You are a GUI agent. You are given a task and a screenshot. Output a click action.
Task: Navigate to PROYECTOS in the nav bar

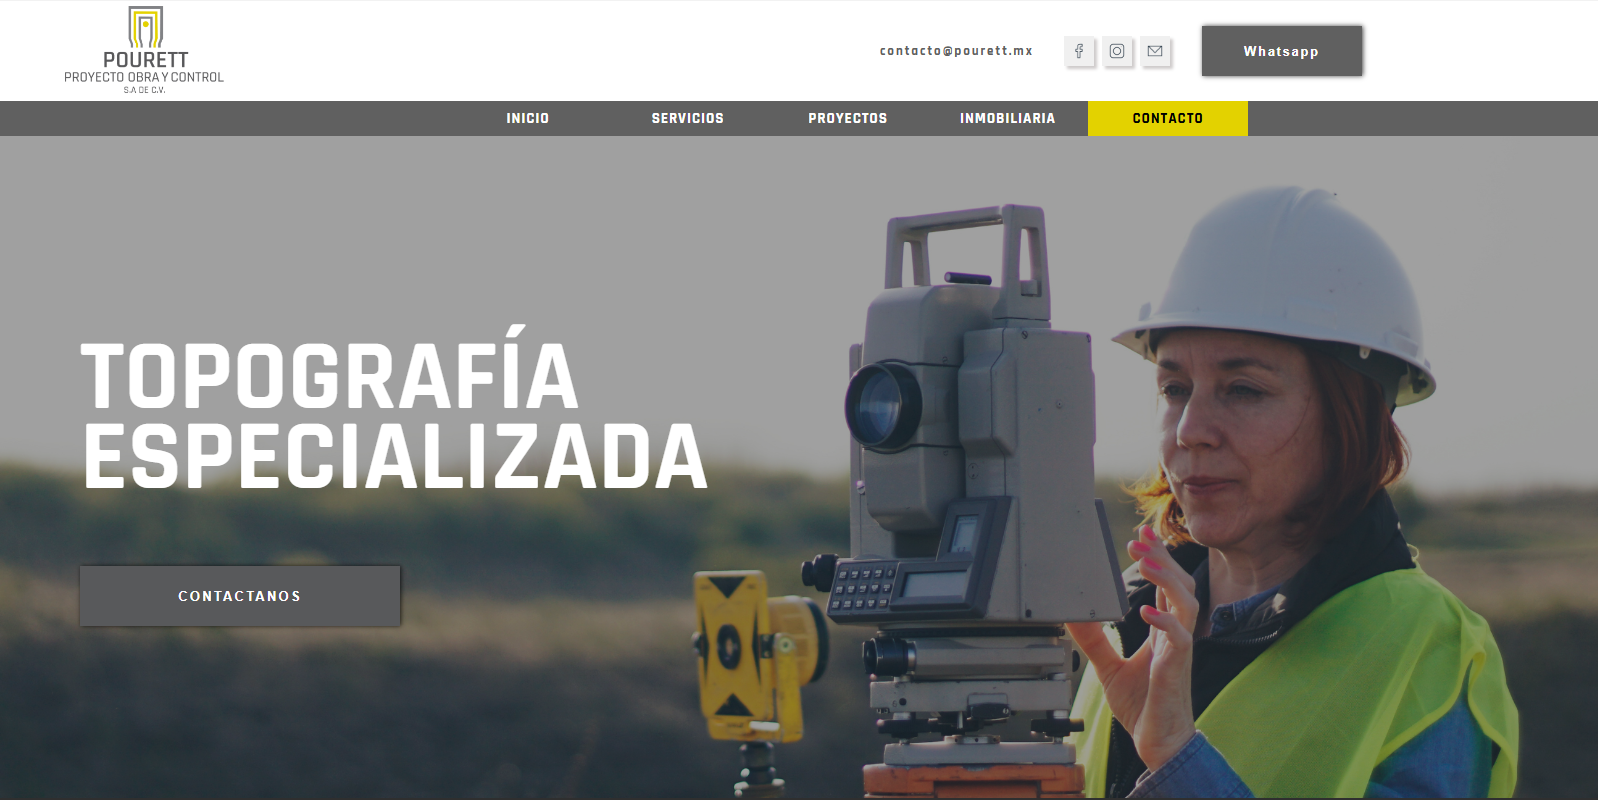[x=847, y=118]
